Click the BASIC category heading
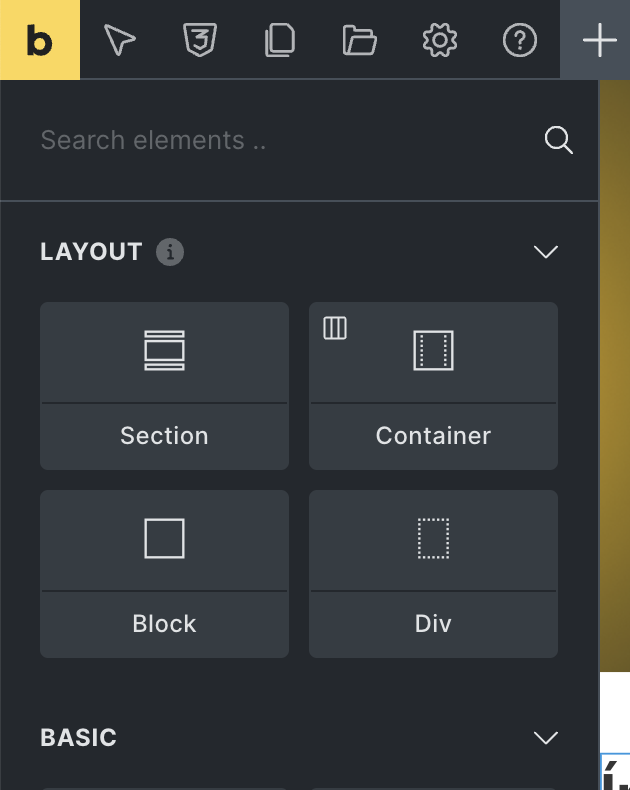630x790 pixels. [79, 738]
